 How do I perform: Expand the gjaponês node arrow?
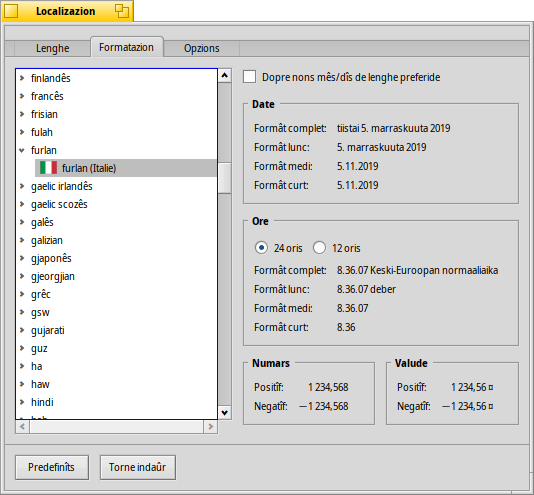point(22,258)
